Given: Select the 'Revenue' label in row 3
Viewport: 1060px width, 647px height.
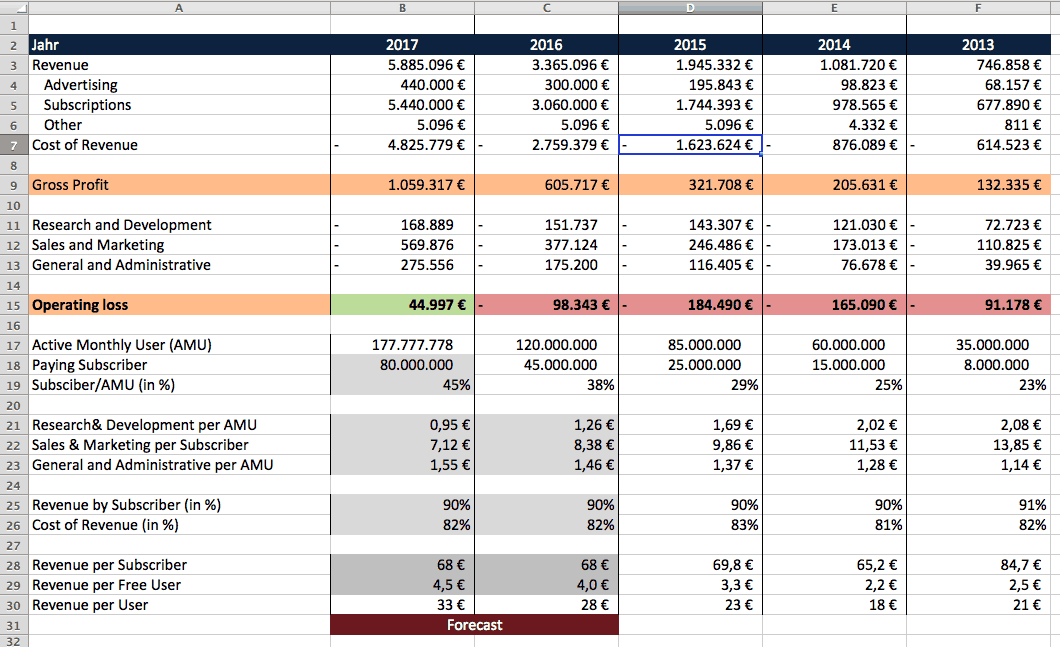Looking at the screenshot, I should coord(60,65).
